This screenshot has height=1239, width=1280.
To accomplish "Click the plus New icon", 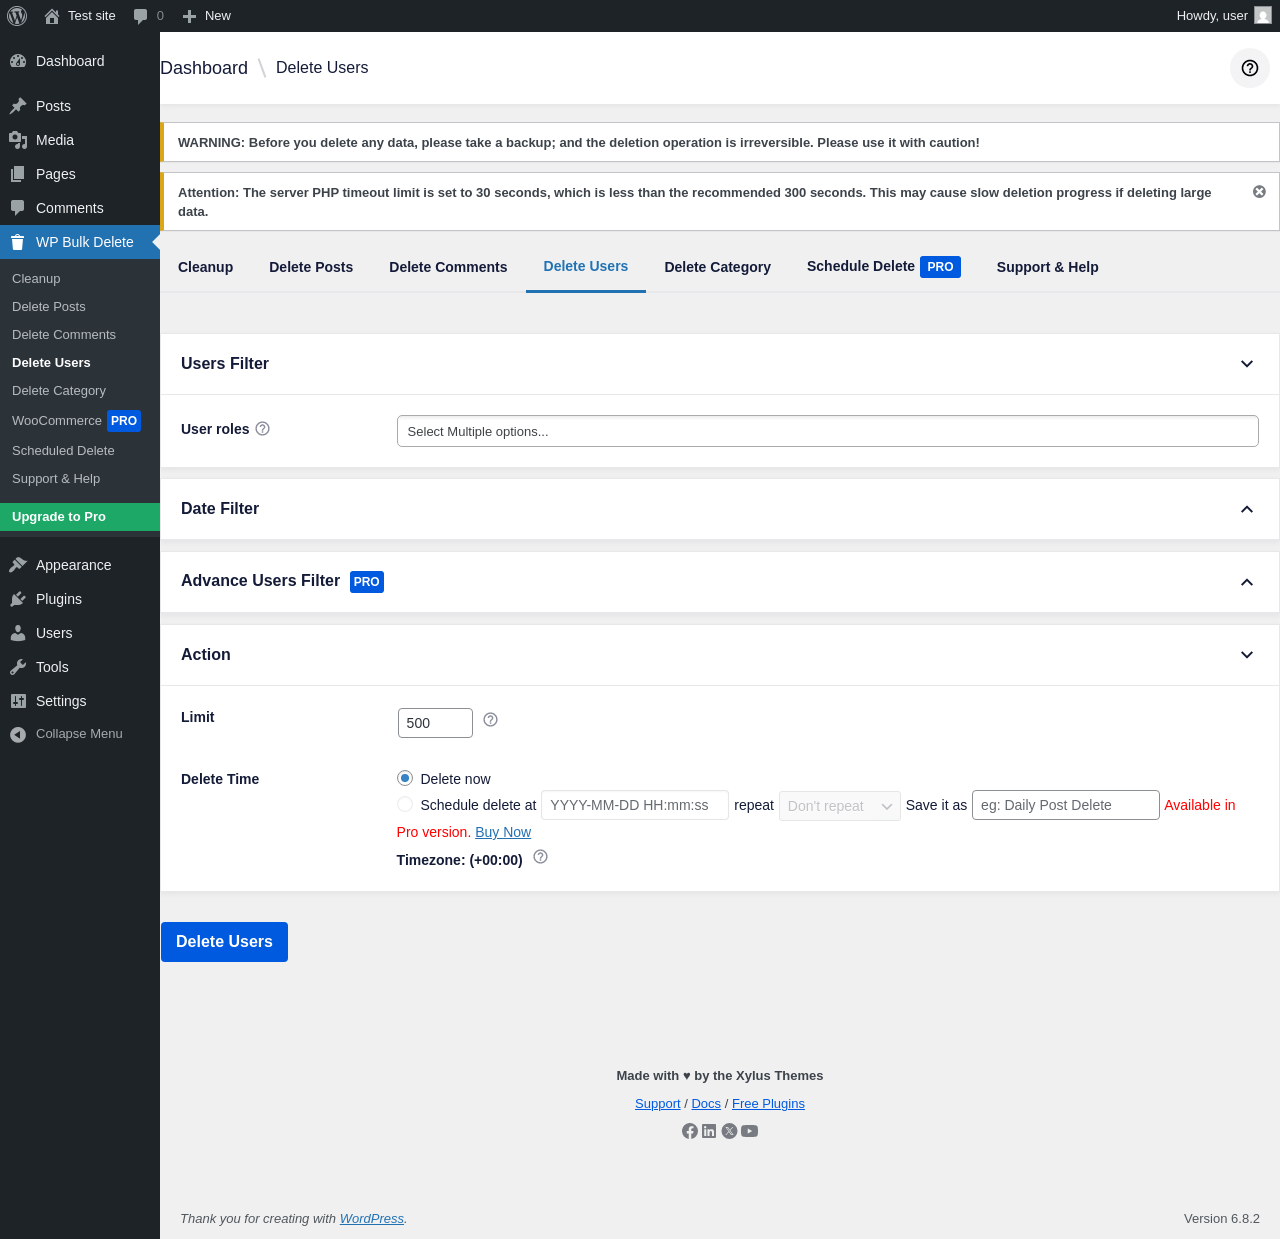I will point(189,16).
